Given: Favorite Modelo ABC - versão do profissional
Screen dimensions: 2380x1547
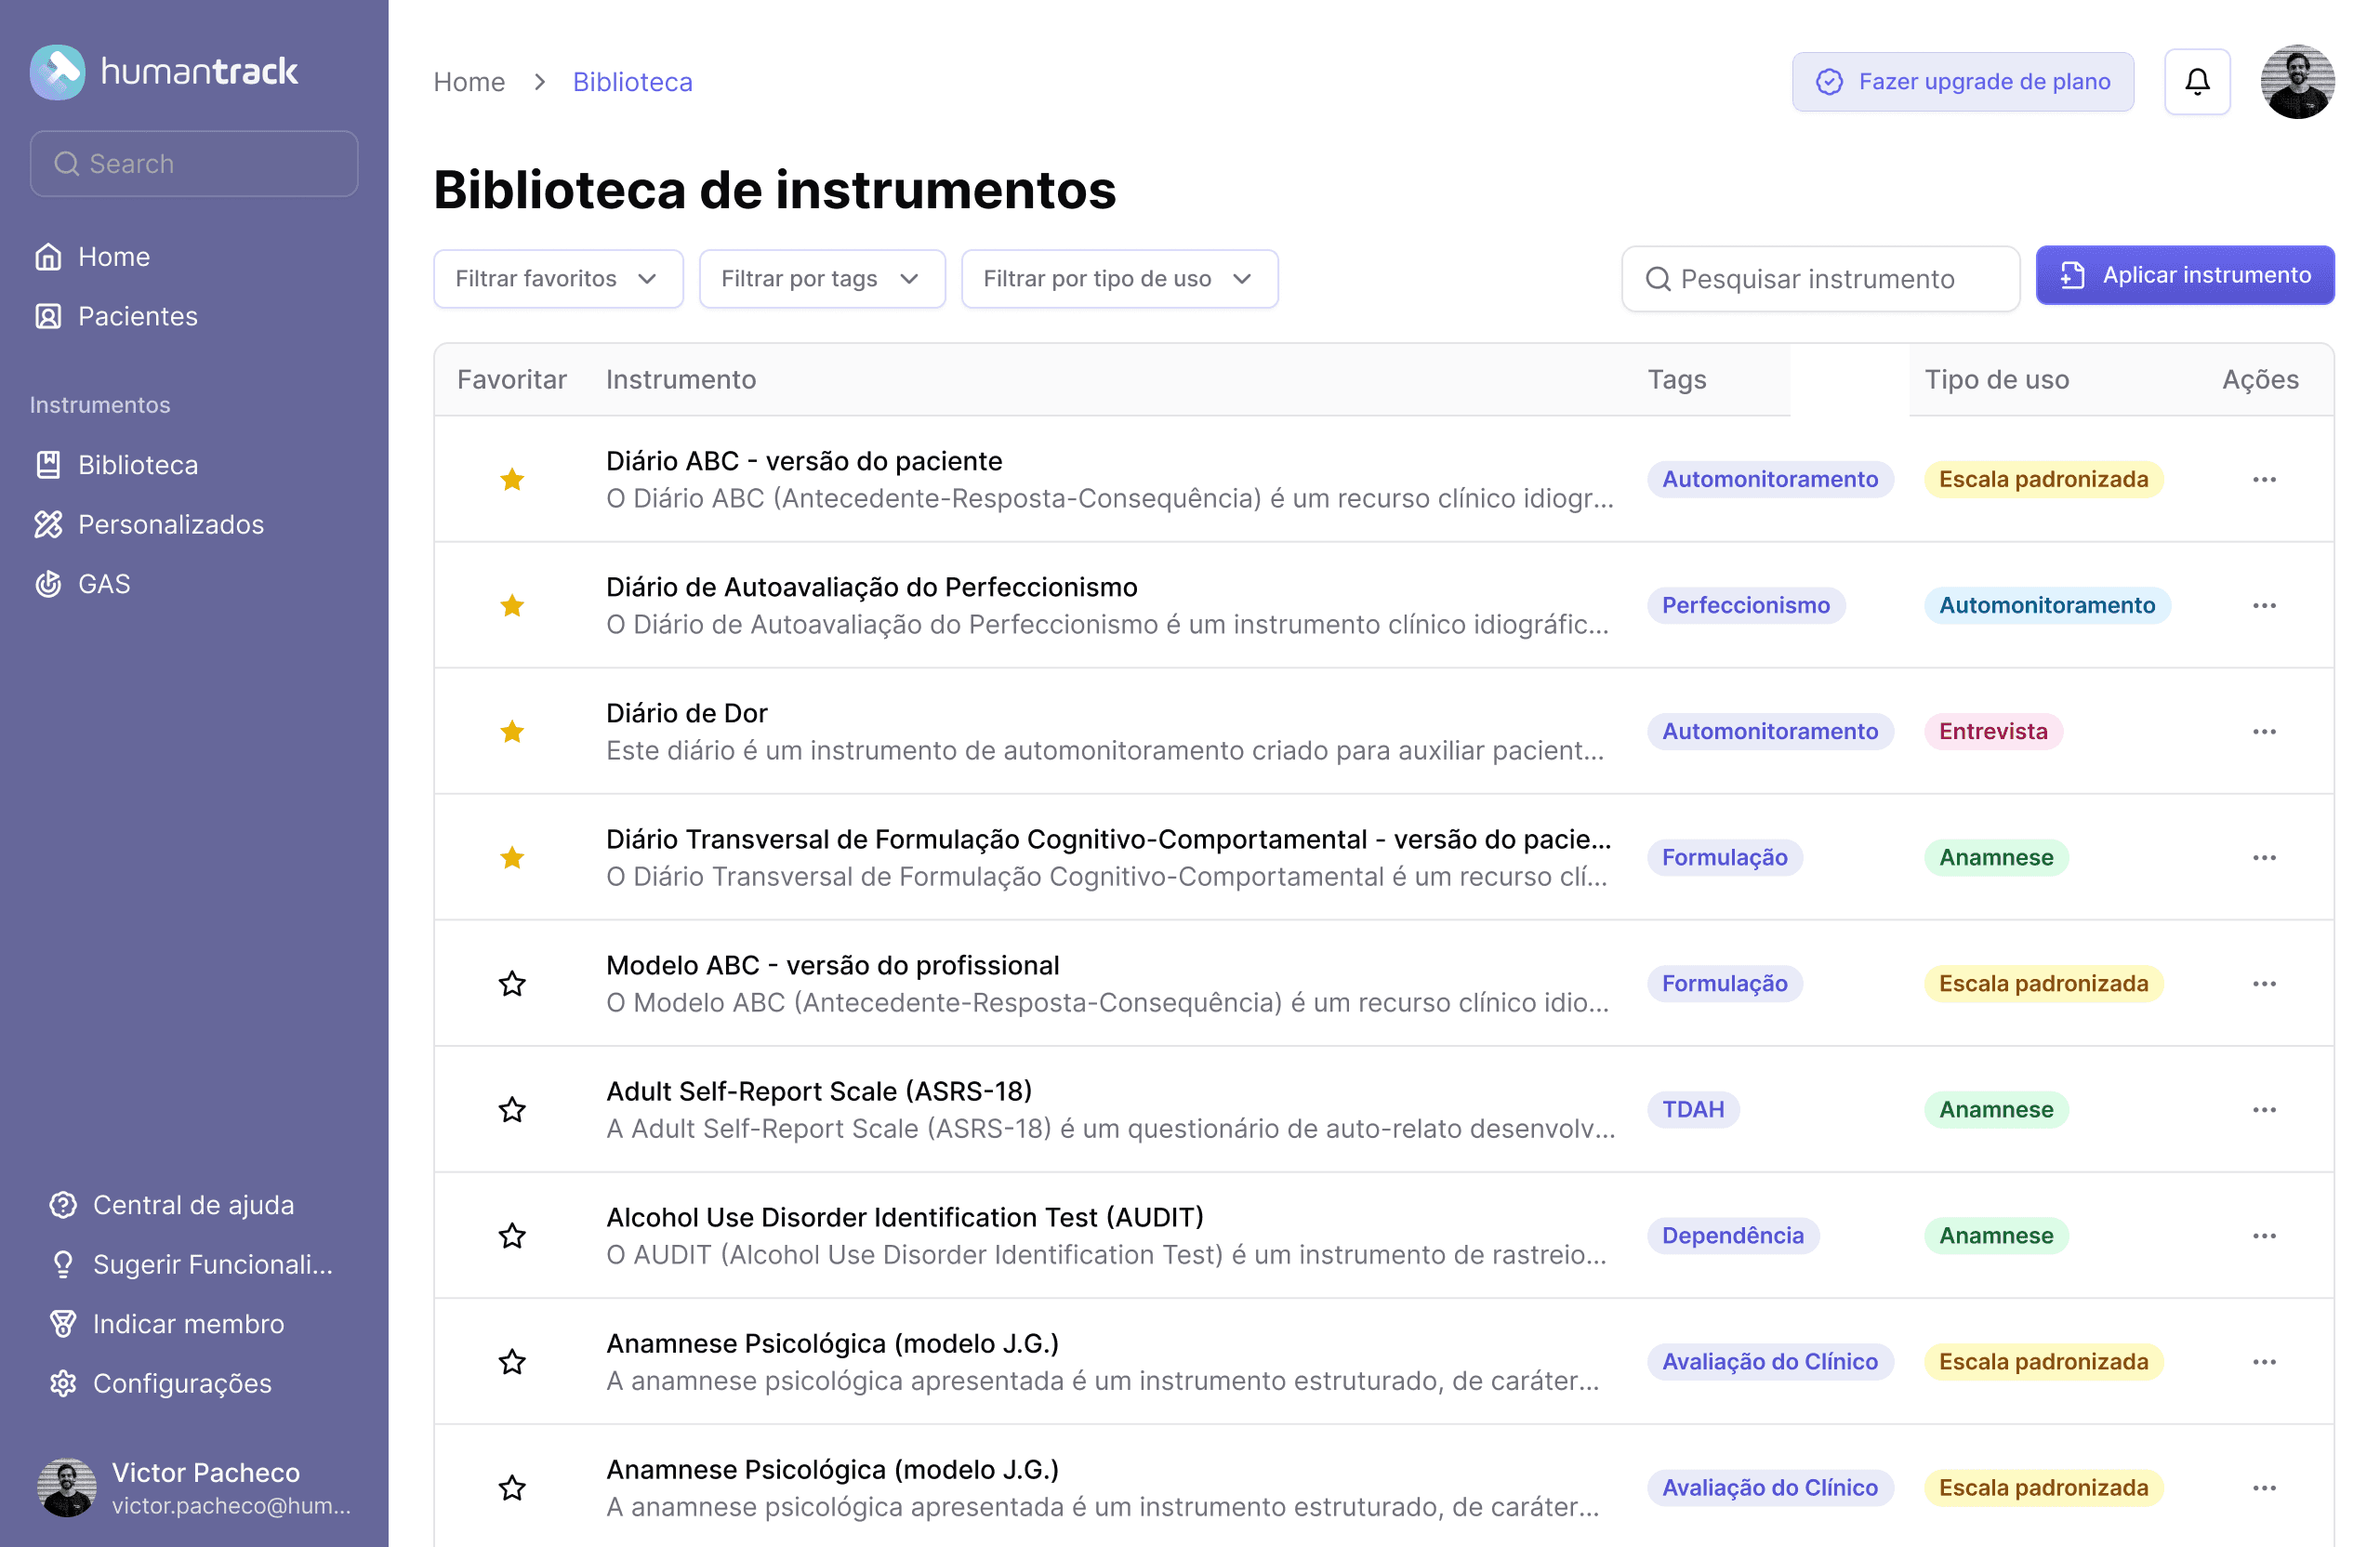Looking at the screenshot, I should (512, 983).
